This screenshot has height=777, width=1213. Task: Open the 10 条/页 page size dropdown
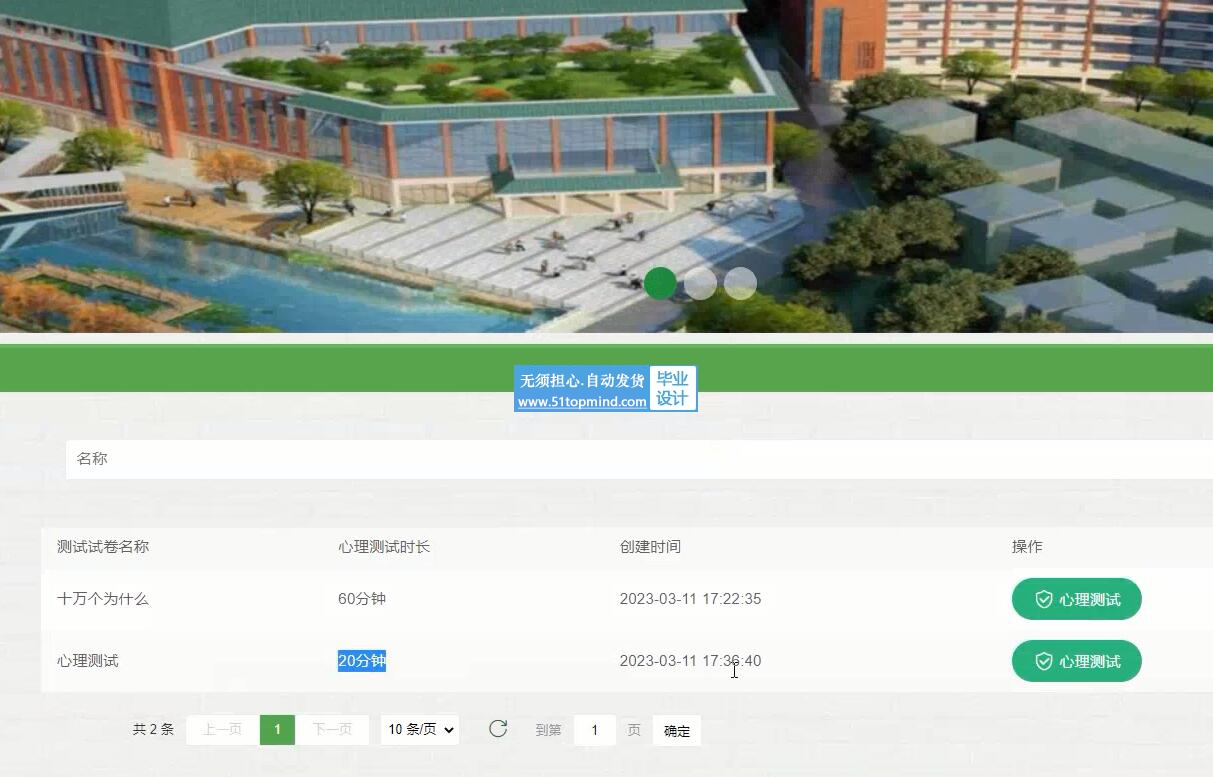[420, 730]
